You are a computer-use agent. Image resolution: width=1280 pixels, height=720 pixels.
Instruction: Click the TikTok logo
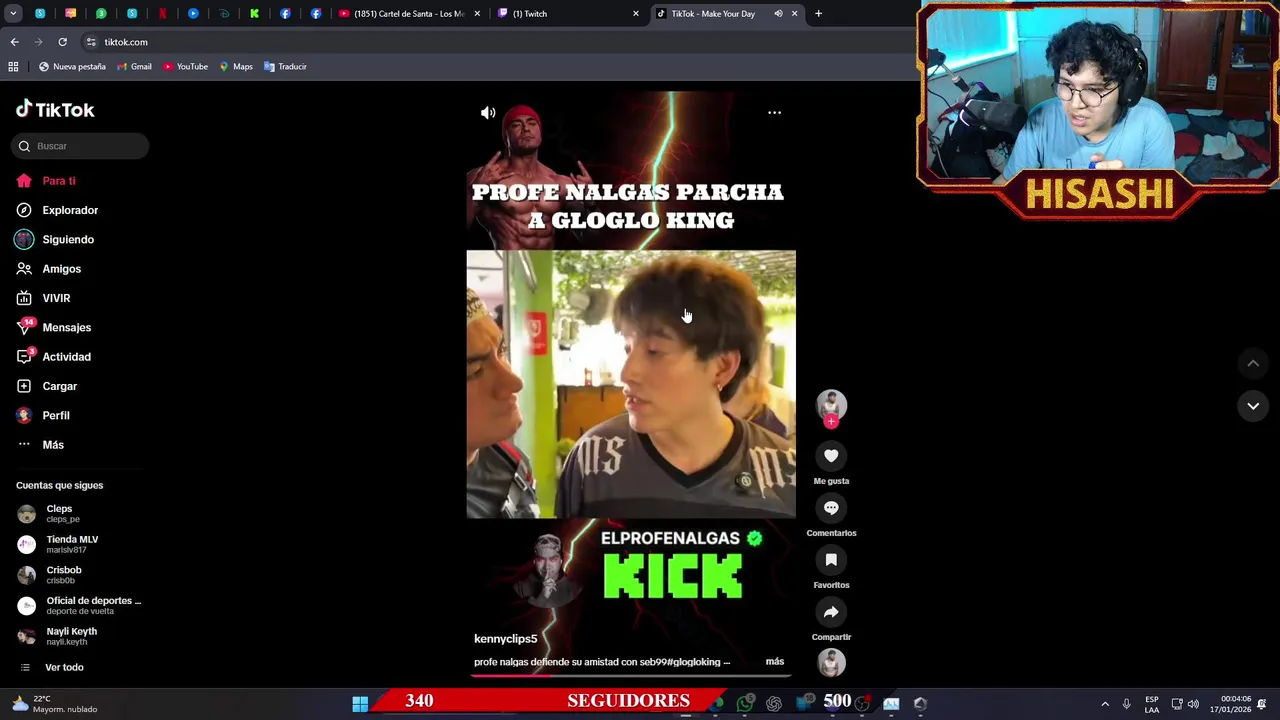pyautogui.click(x=55, y=110)
